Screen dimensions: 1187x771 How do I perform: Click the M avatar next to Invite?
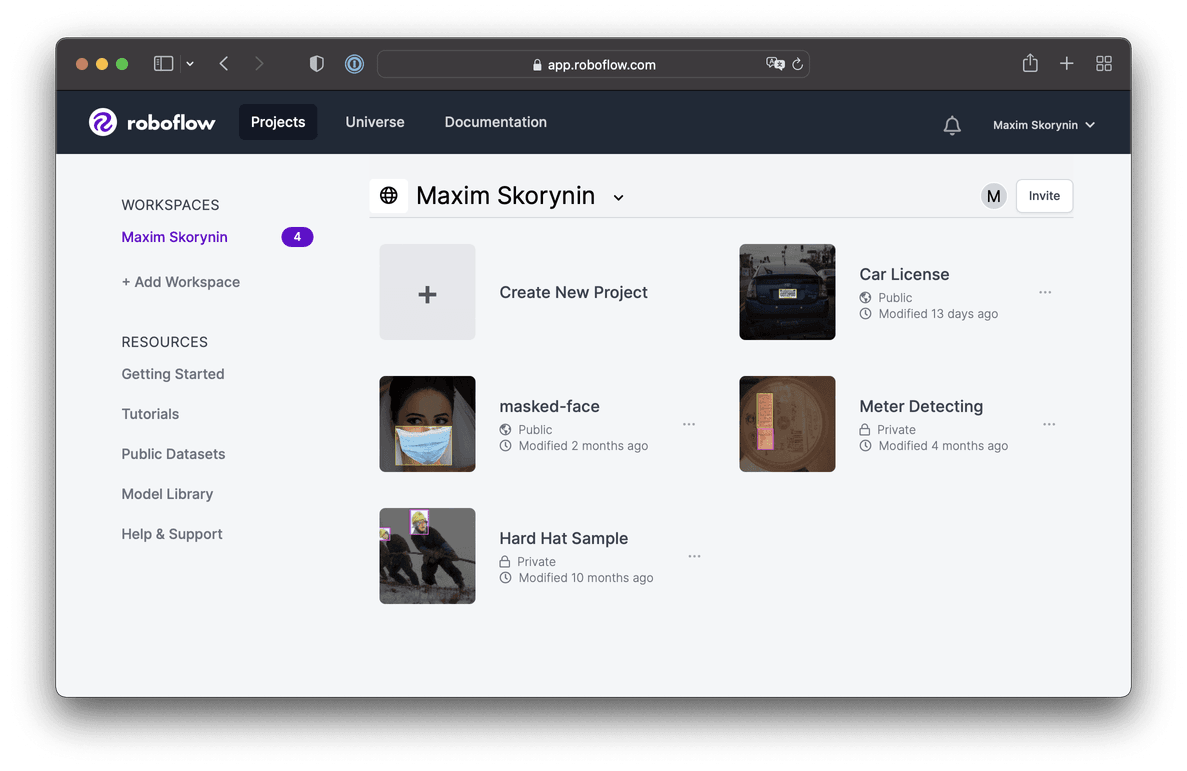(993, 196)
